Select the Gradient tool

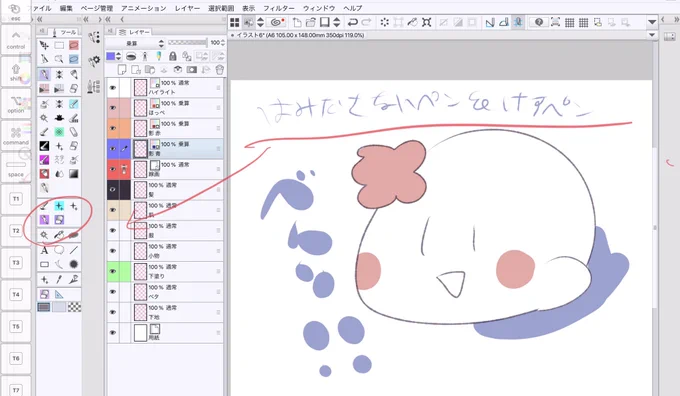coord(74,174)
